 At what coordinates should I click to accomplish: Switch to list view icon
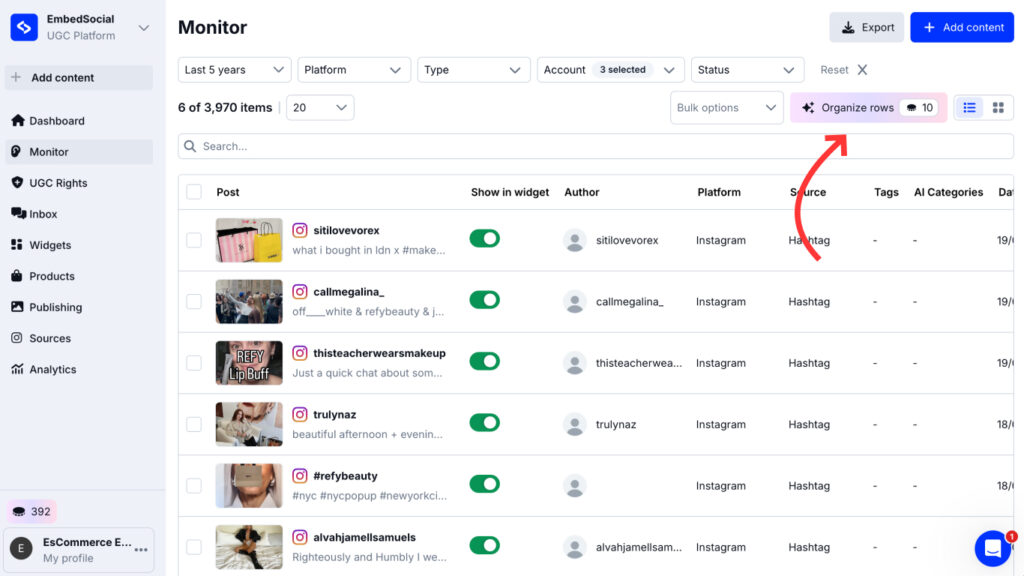[x=969, y=108]
